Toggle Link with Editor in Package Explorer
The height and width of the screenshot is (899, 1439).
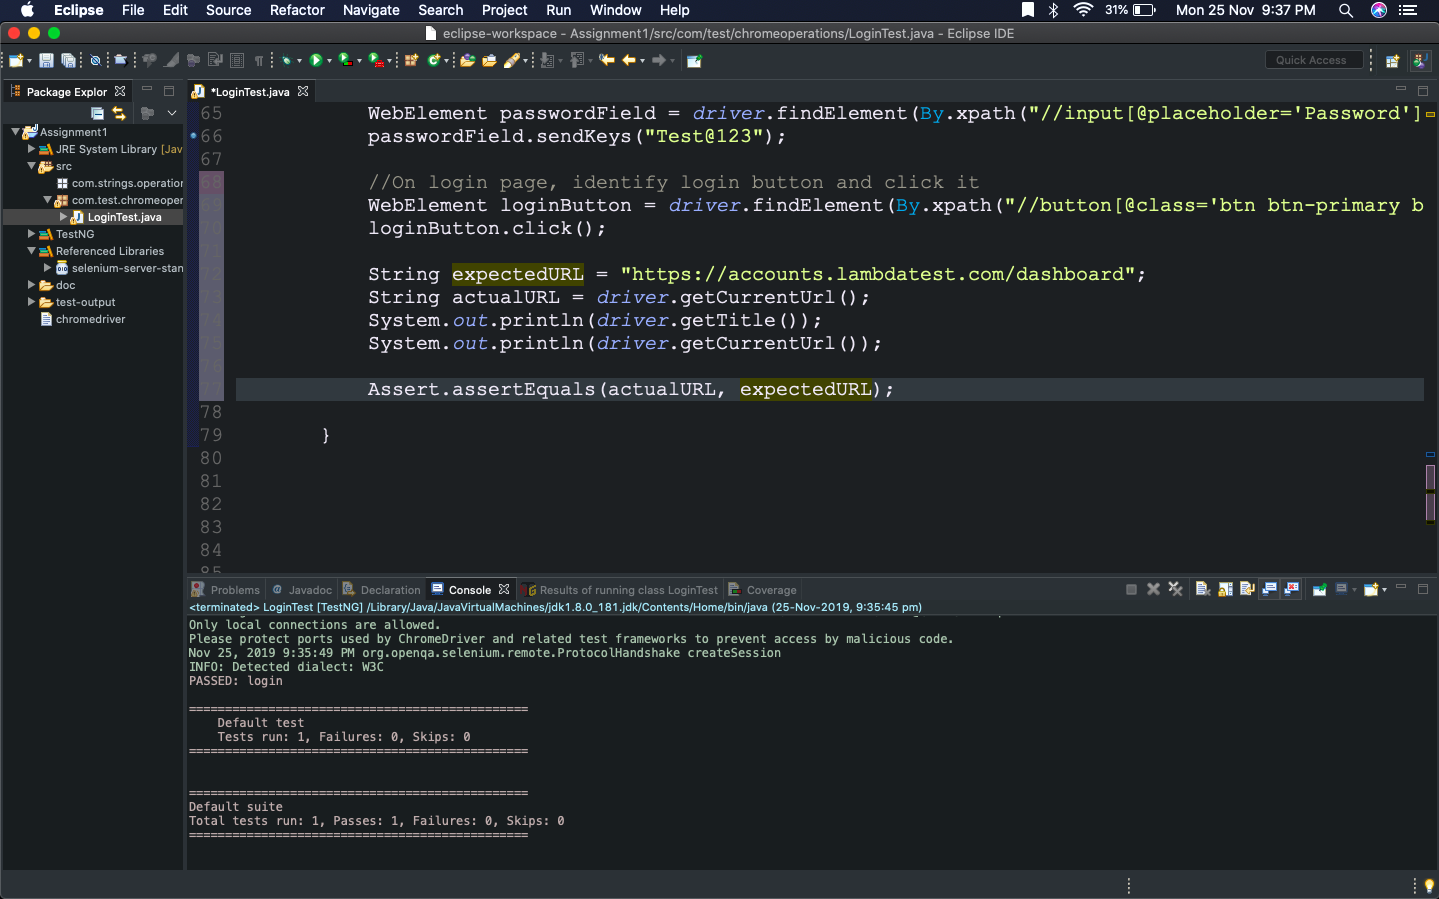[x=119, y=113]
